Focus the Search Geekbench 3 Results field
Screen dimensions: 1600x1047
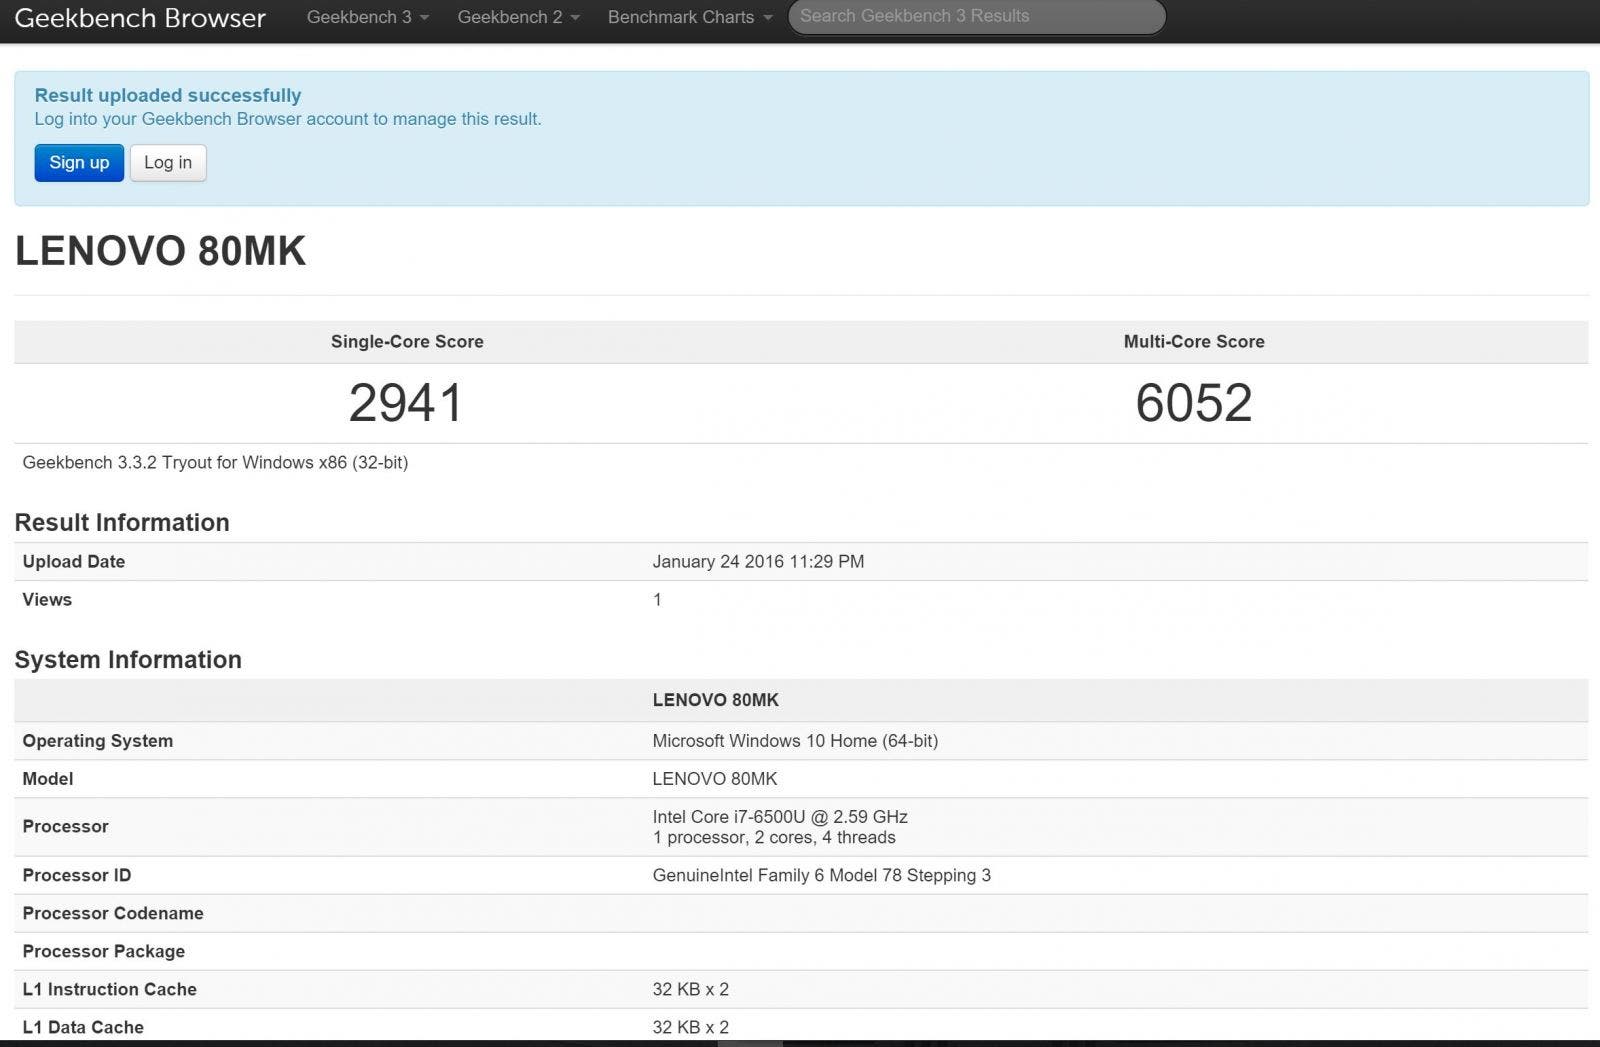[x=977, y=16]
